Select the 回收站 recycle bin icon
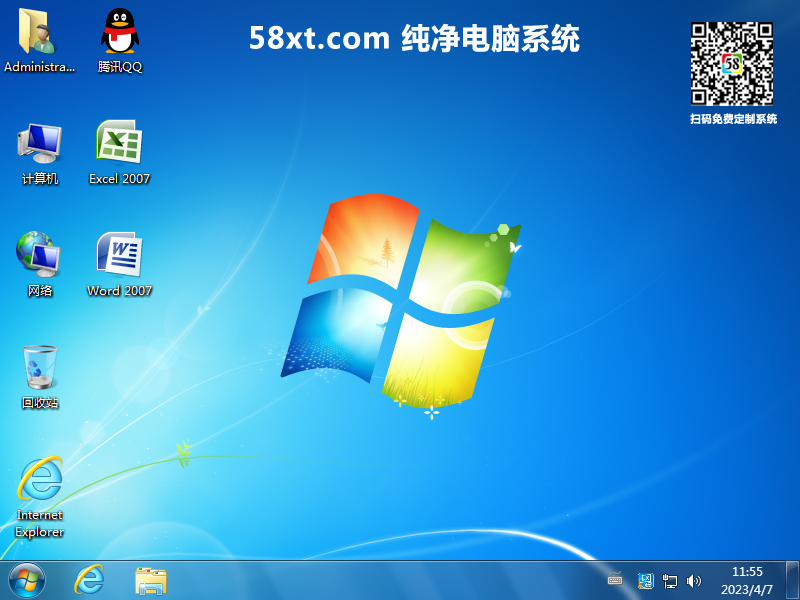 tap(39, 378)
